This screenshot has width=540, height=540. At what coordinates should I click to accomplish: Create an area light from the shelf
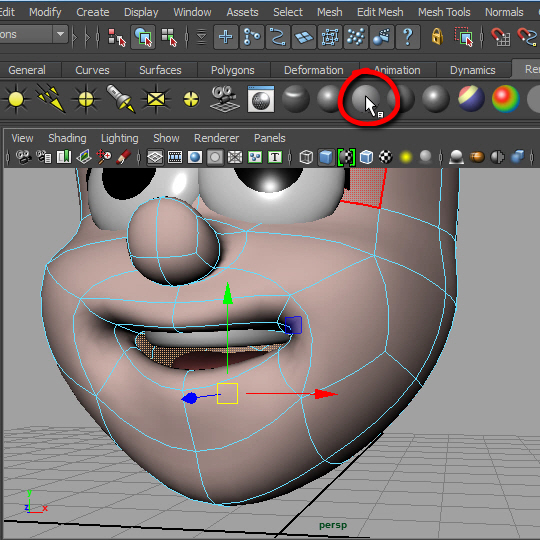pos(156,99)
